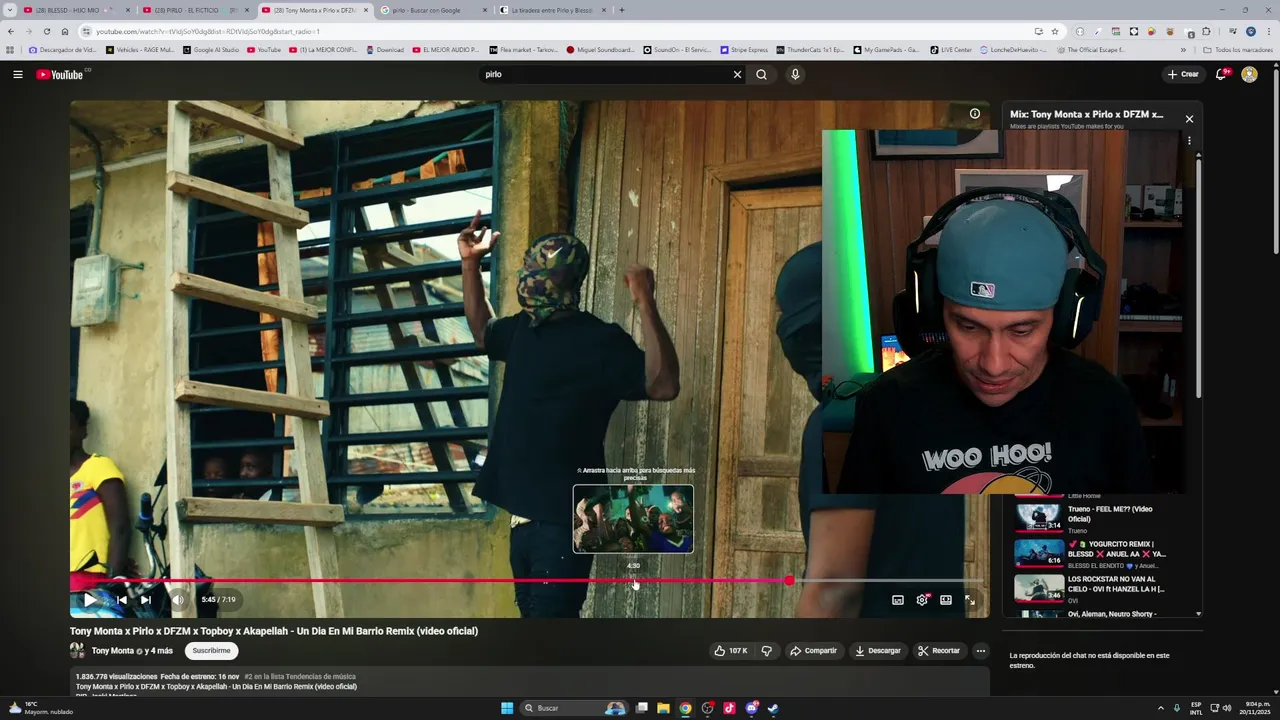Open a new browser tab

(622, 10)
